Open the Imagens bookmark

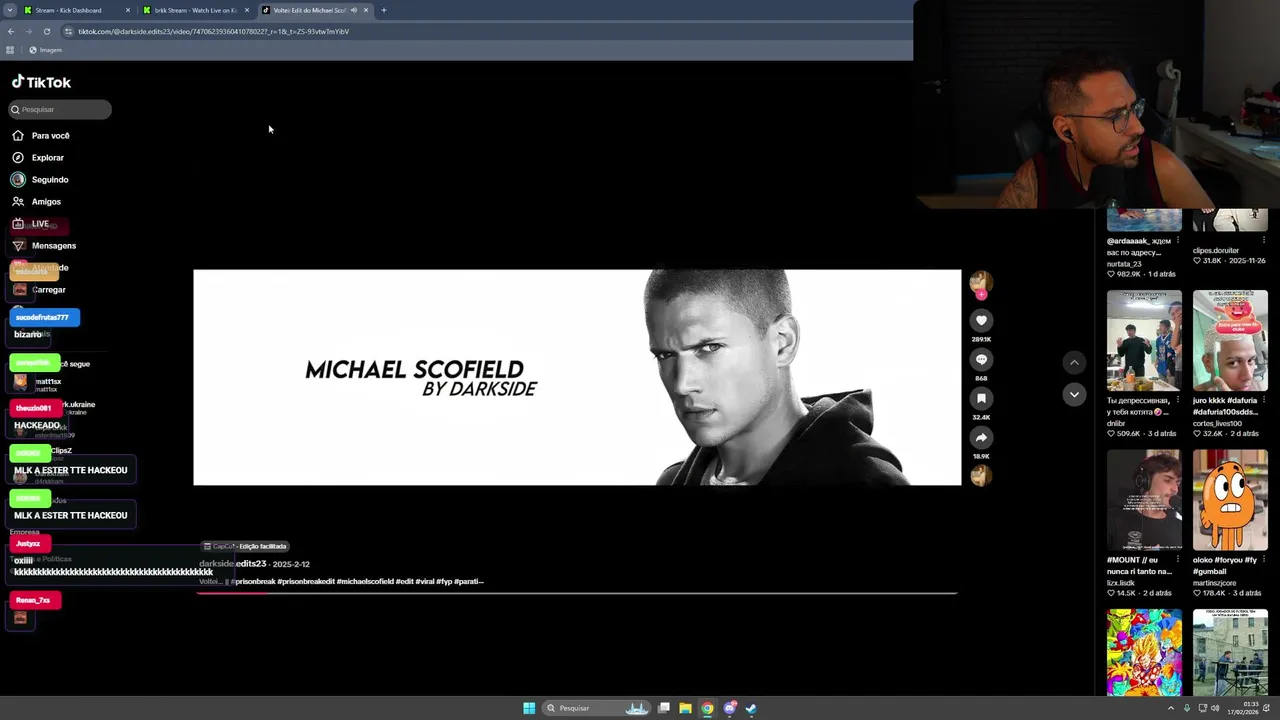[x=46, y=50]
